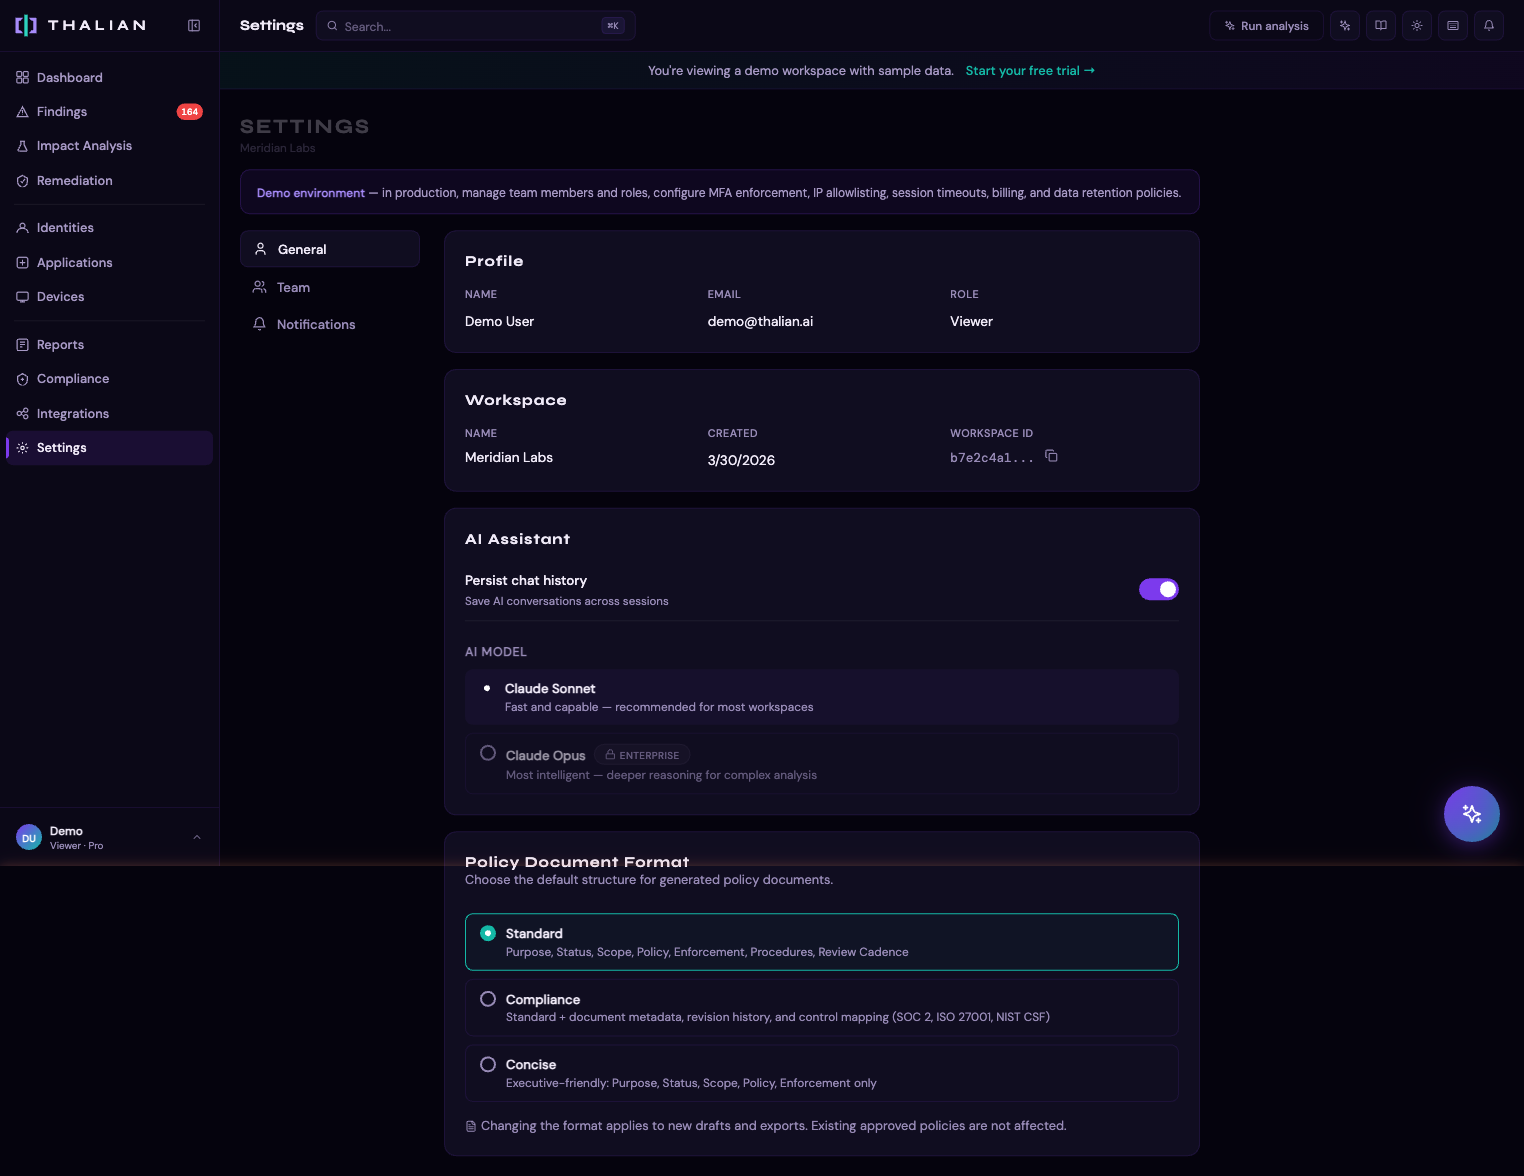Click the Enterprise lock badge
The height and width of the screenshot is (1176, 1524).
coord(642,755)
